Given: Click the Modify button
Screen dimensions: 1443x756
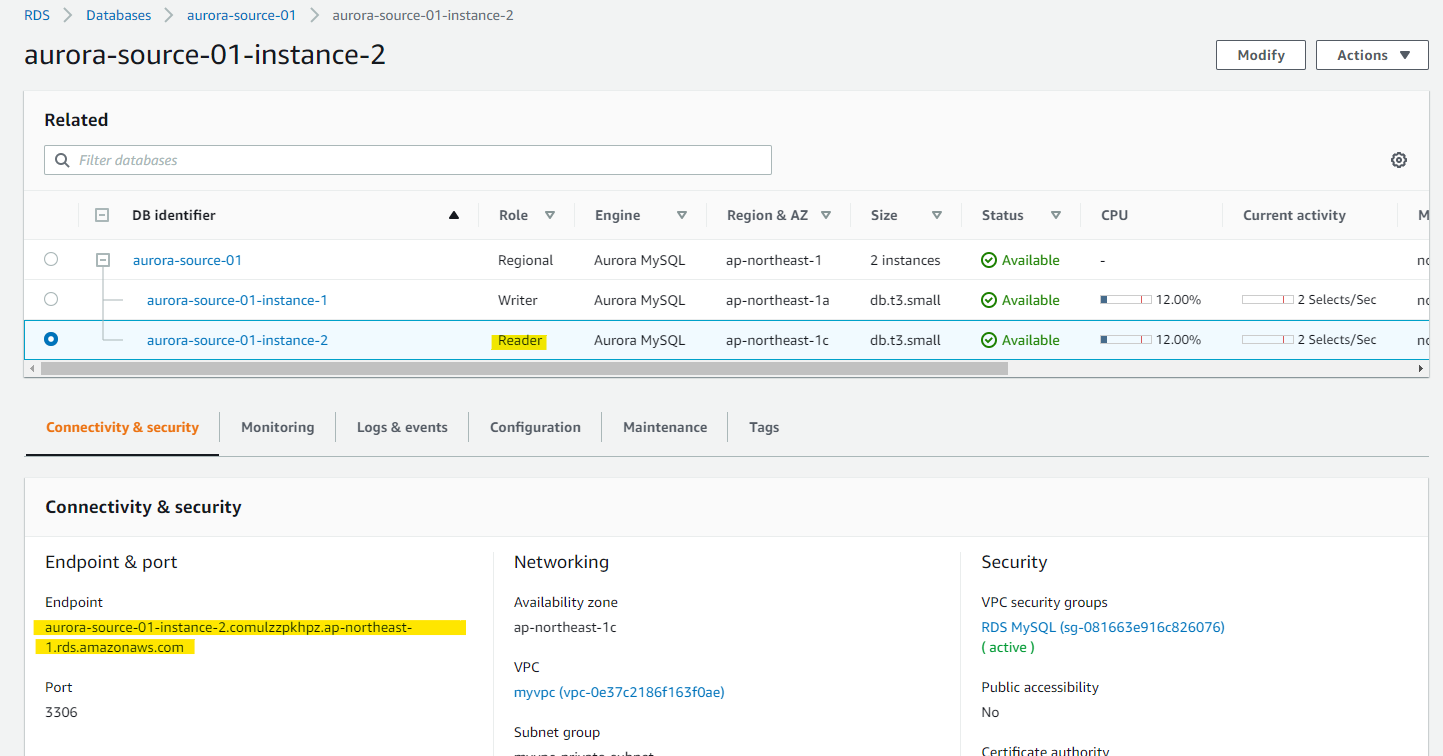Looking at the screenshot, I should tap(1261, 55).
